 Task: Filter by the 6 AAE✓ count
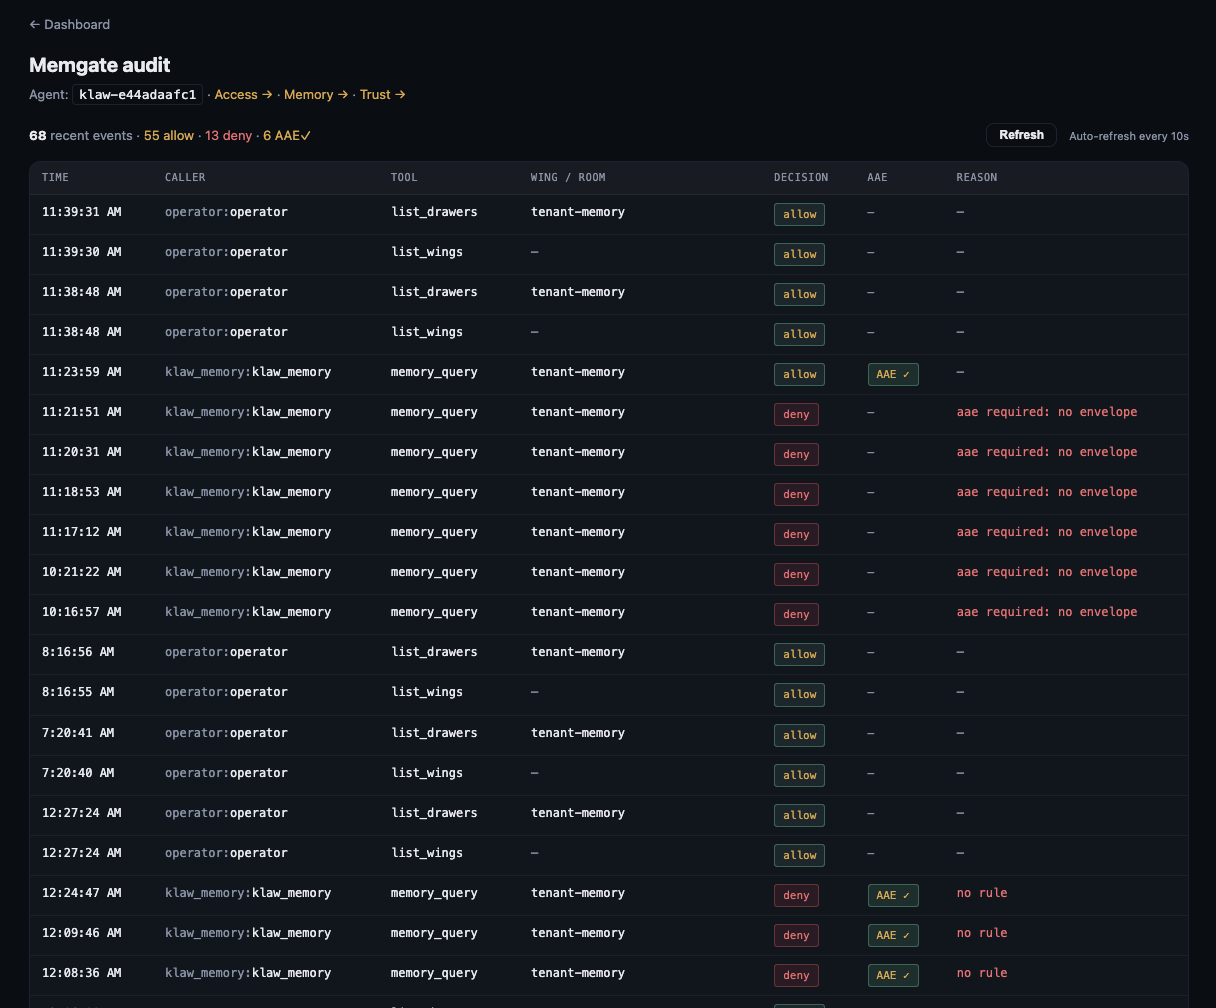286,135
